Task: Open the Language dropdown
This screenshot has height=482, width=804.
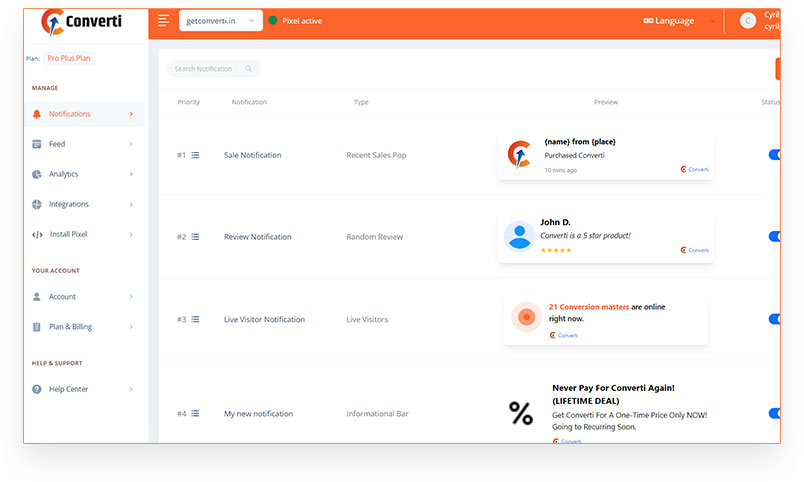Action: 679,21
